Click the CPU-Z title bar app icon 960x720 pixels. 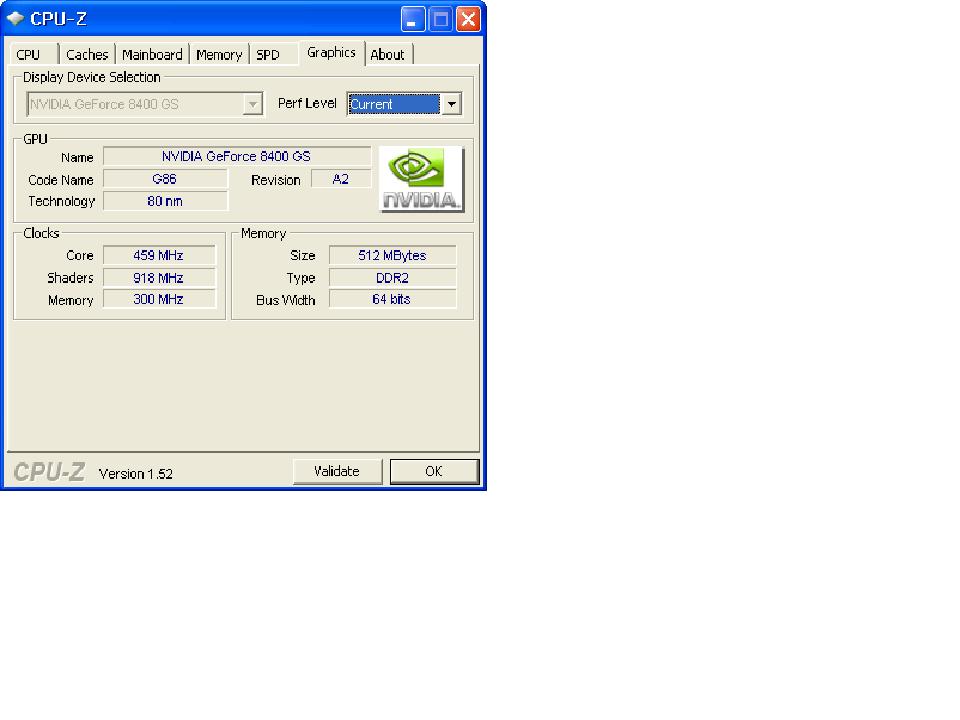15,18
